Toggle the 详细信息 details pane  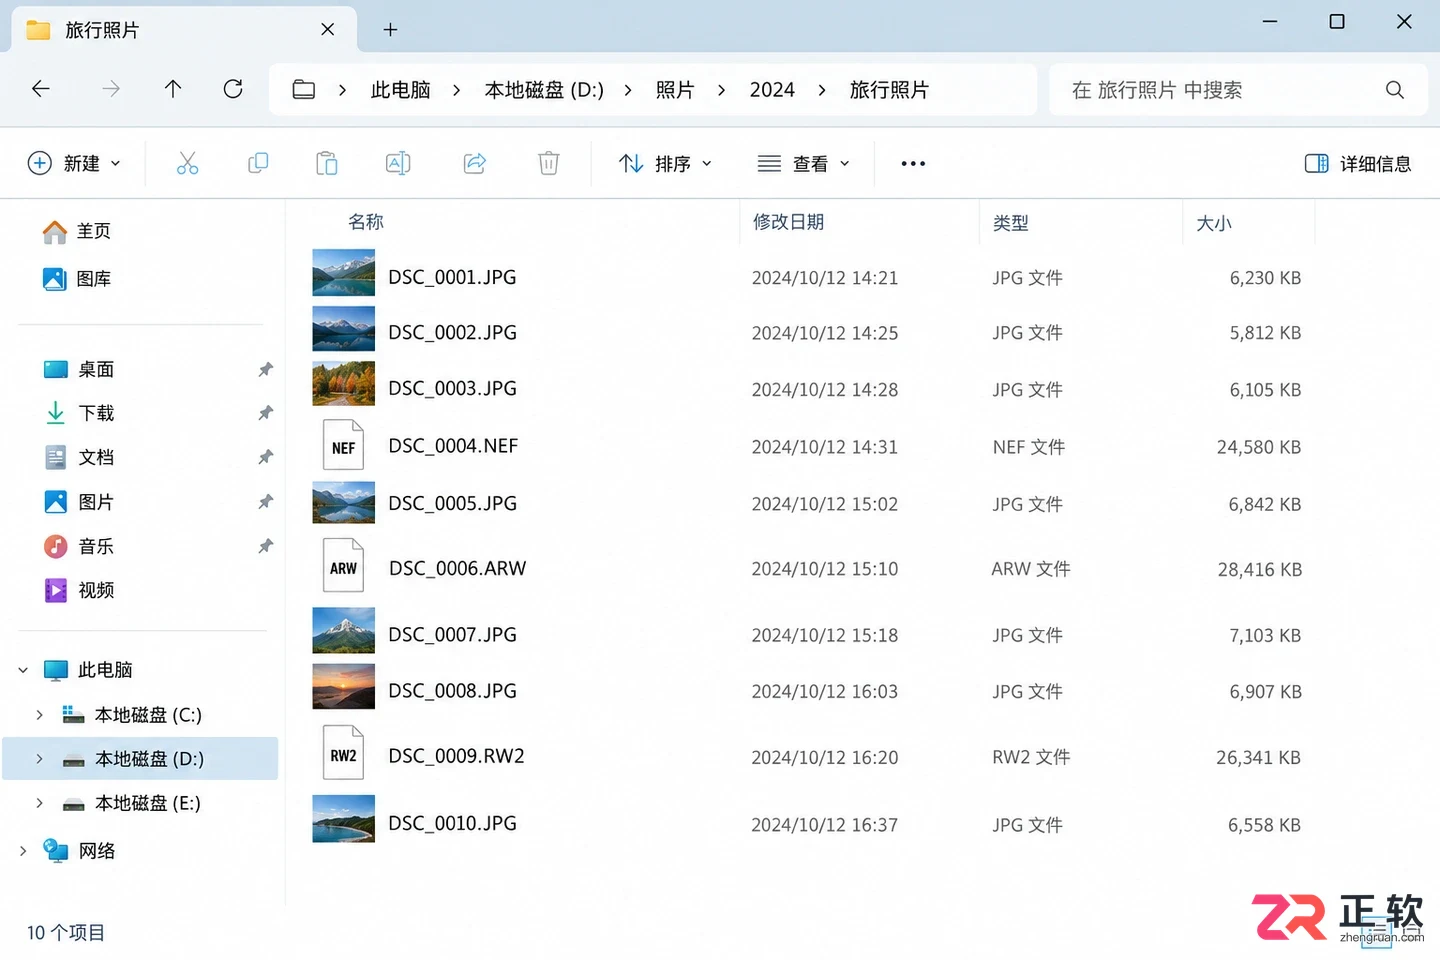[x=1358, y=163]
